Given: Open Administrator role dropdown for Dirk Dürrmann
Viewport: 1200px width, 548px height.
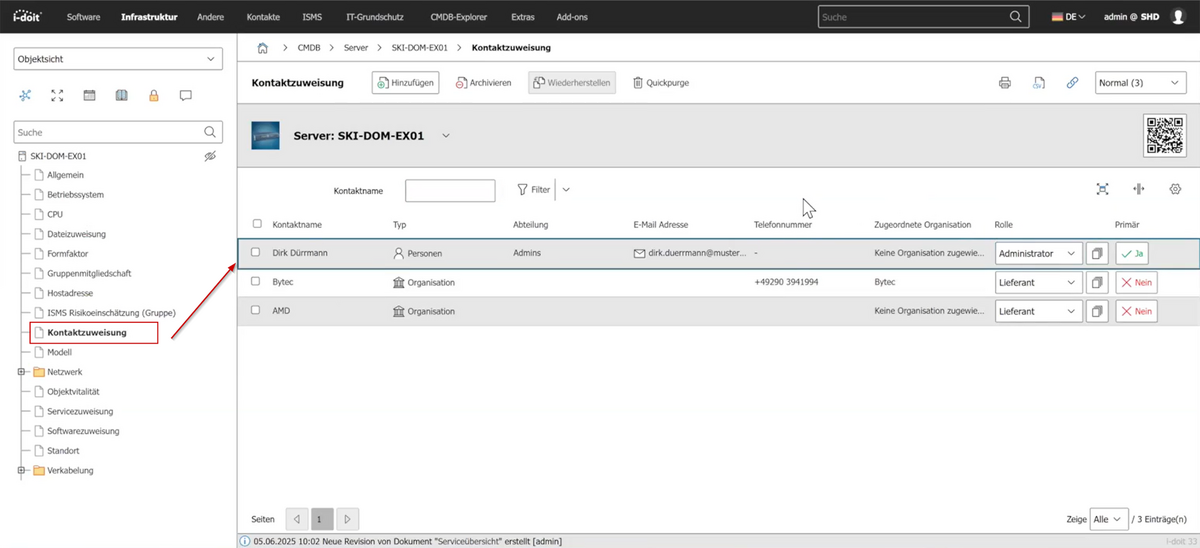Looking at the screenshot, I should (x=1039, y=254).
